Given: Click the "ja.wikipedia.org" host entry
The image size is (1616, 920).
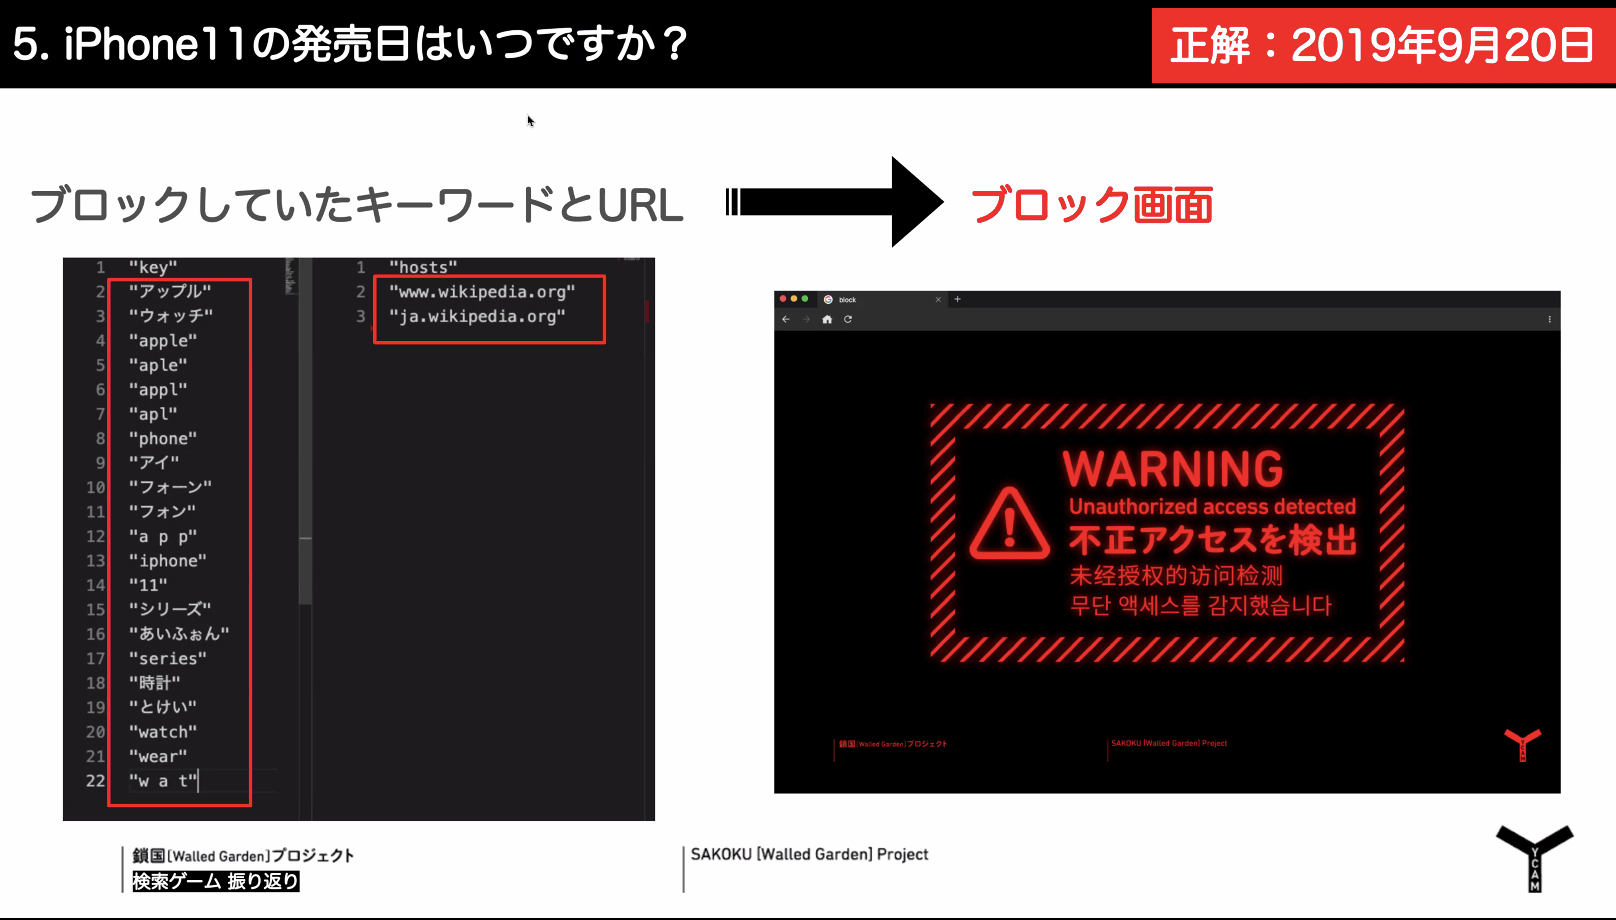Looking at the screenshot, I should pos(477,316).
